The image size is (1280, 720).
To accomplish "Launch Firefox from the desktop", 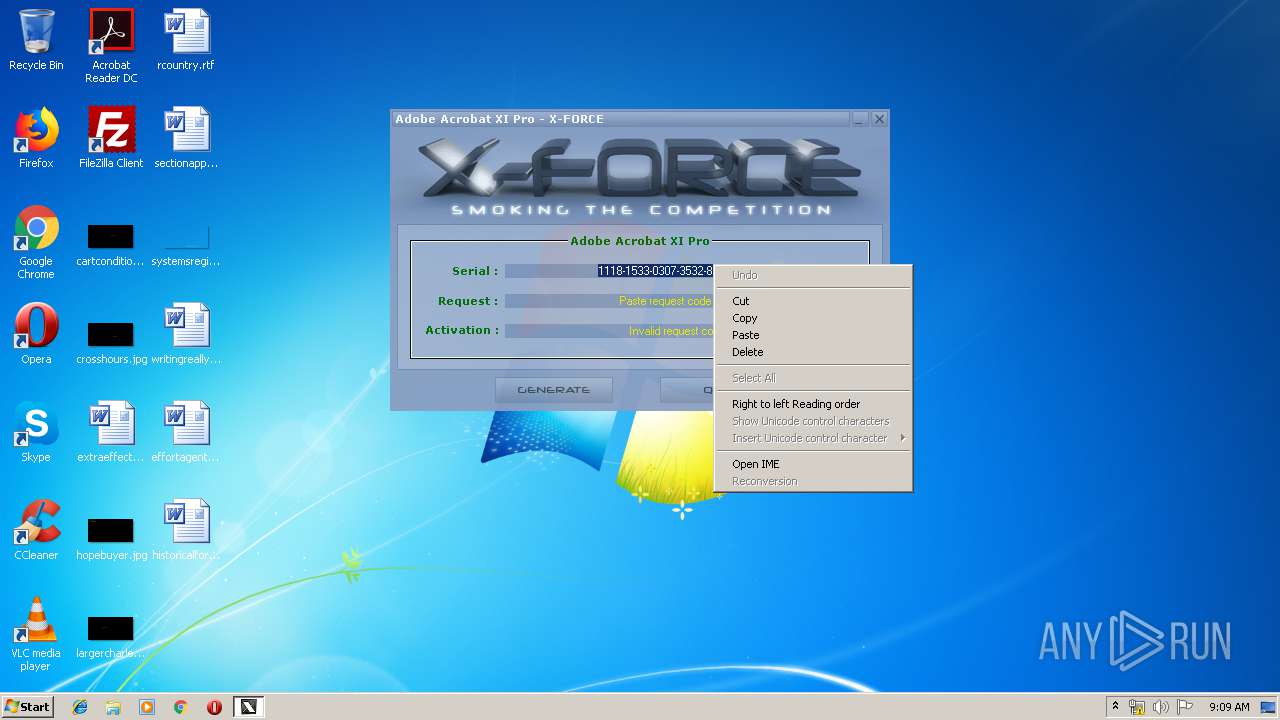I will (x=36, y=138).
